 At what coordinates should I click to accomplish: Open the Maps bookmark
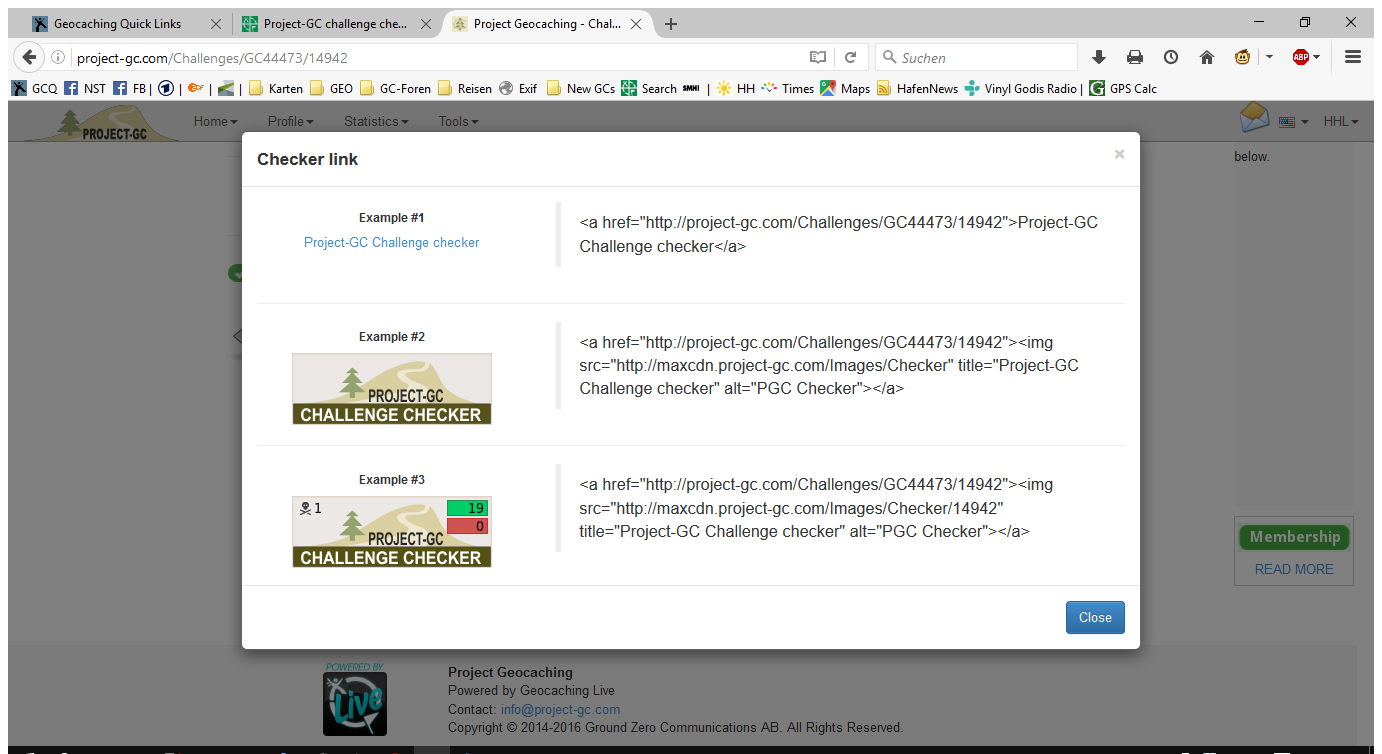click(845, 89)
